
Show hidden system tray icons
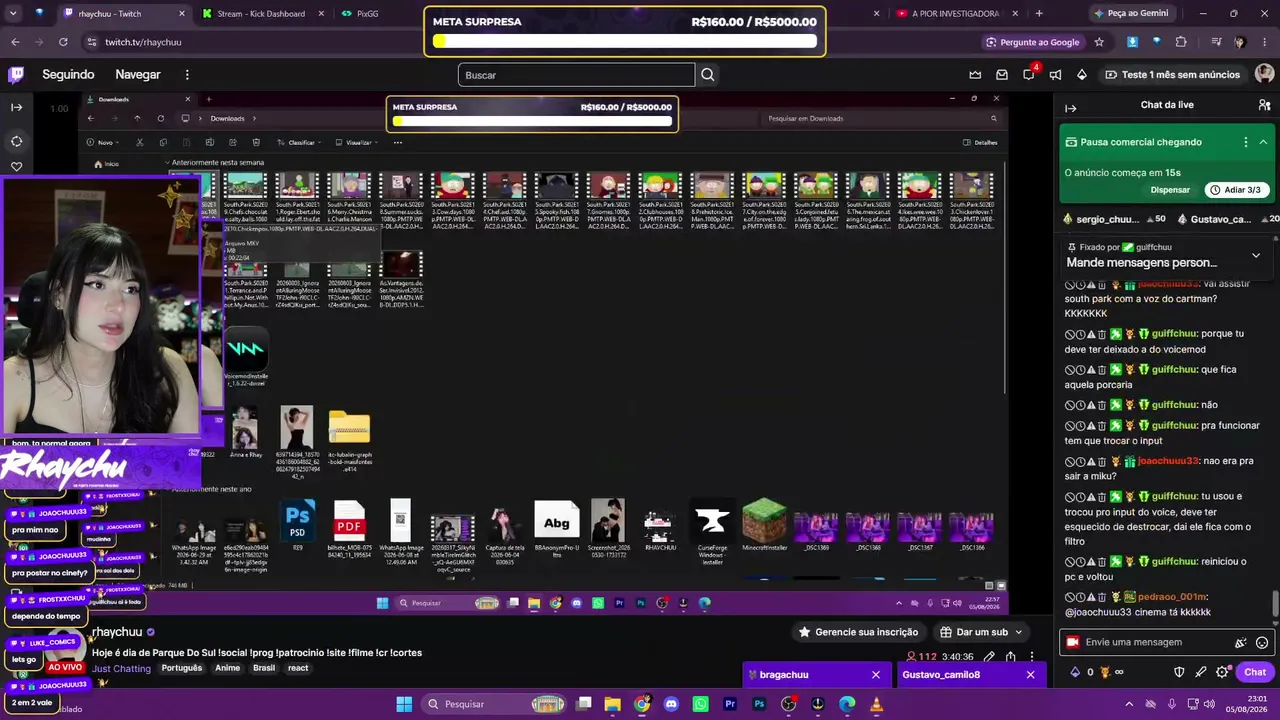(x=1129, y=704)
